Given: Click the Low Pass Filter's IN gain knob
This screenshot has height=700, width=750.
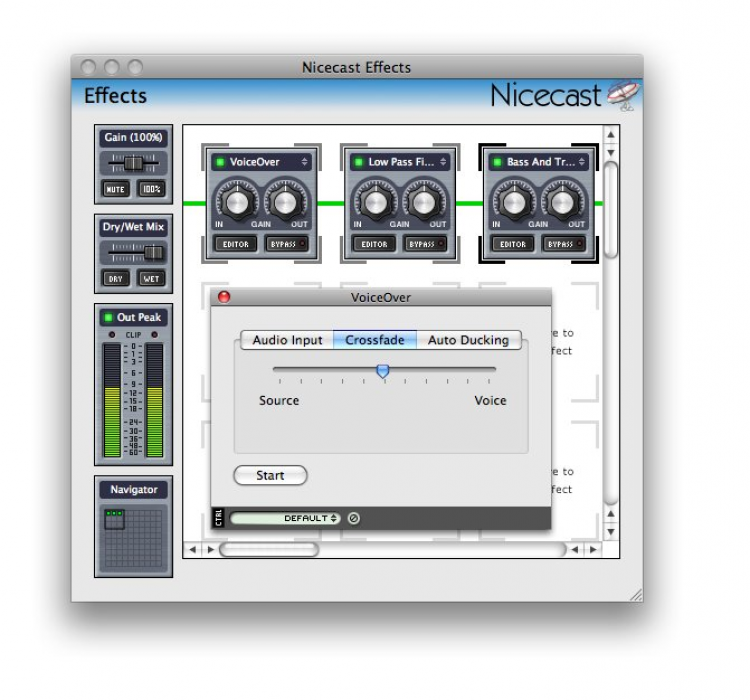Looking at the screenshot, I should click(375, 202).
